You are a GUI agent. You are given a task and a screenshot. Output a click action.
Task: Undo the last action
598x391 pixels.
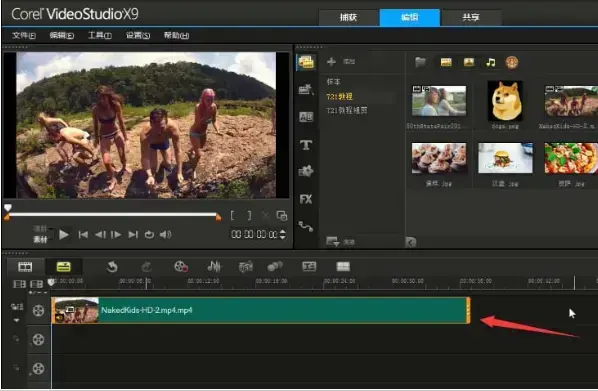click(112, 267)
